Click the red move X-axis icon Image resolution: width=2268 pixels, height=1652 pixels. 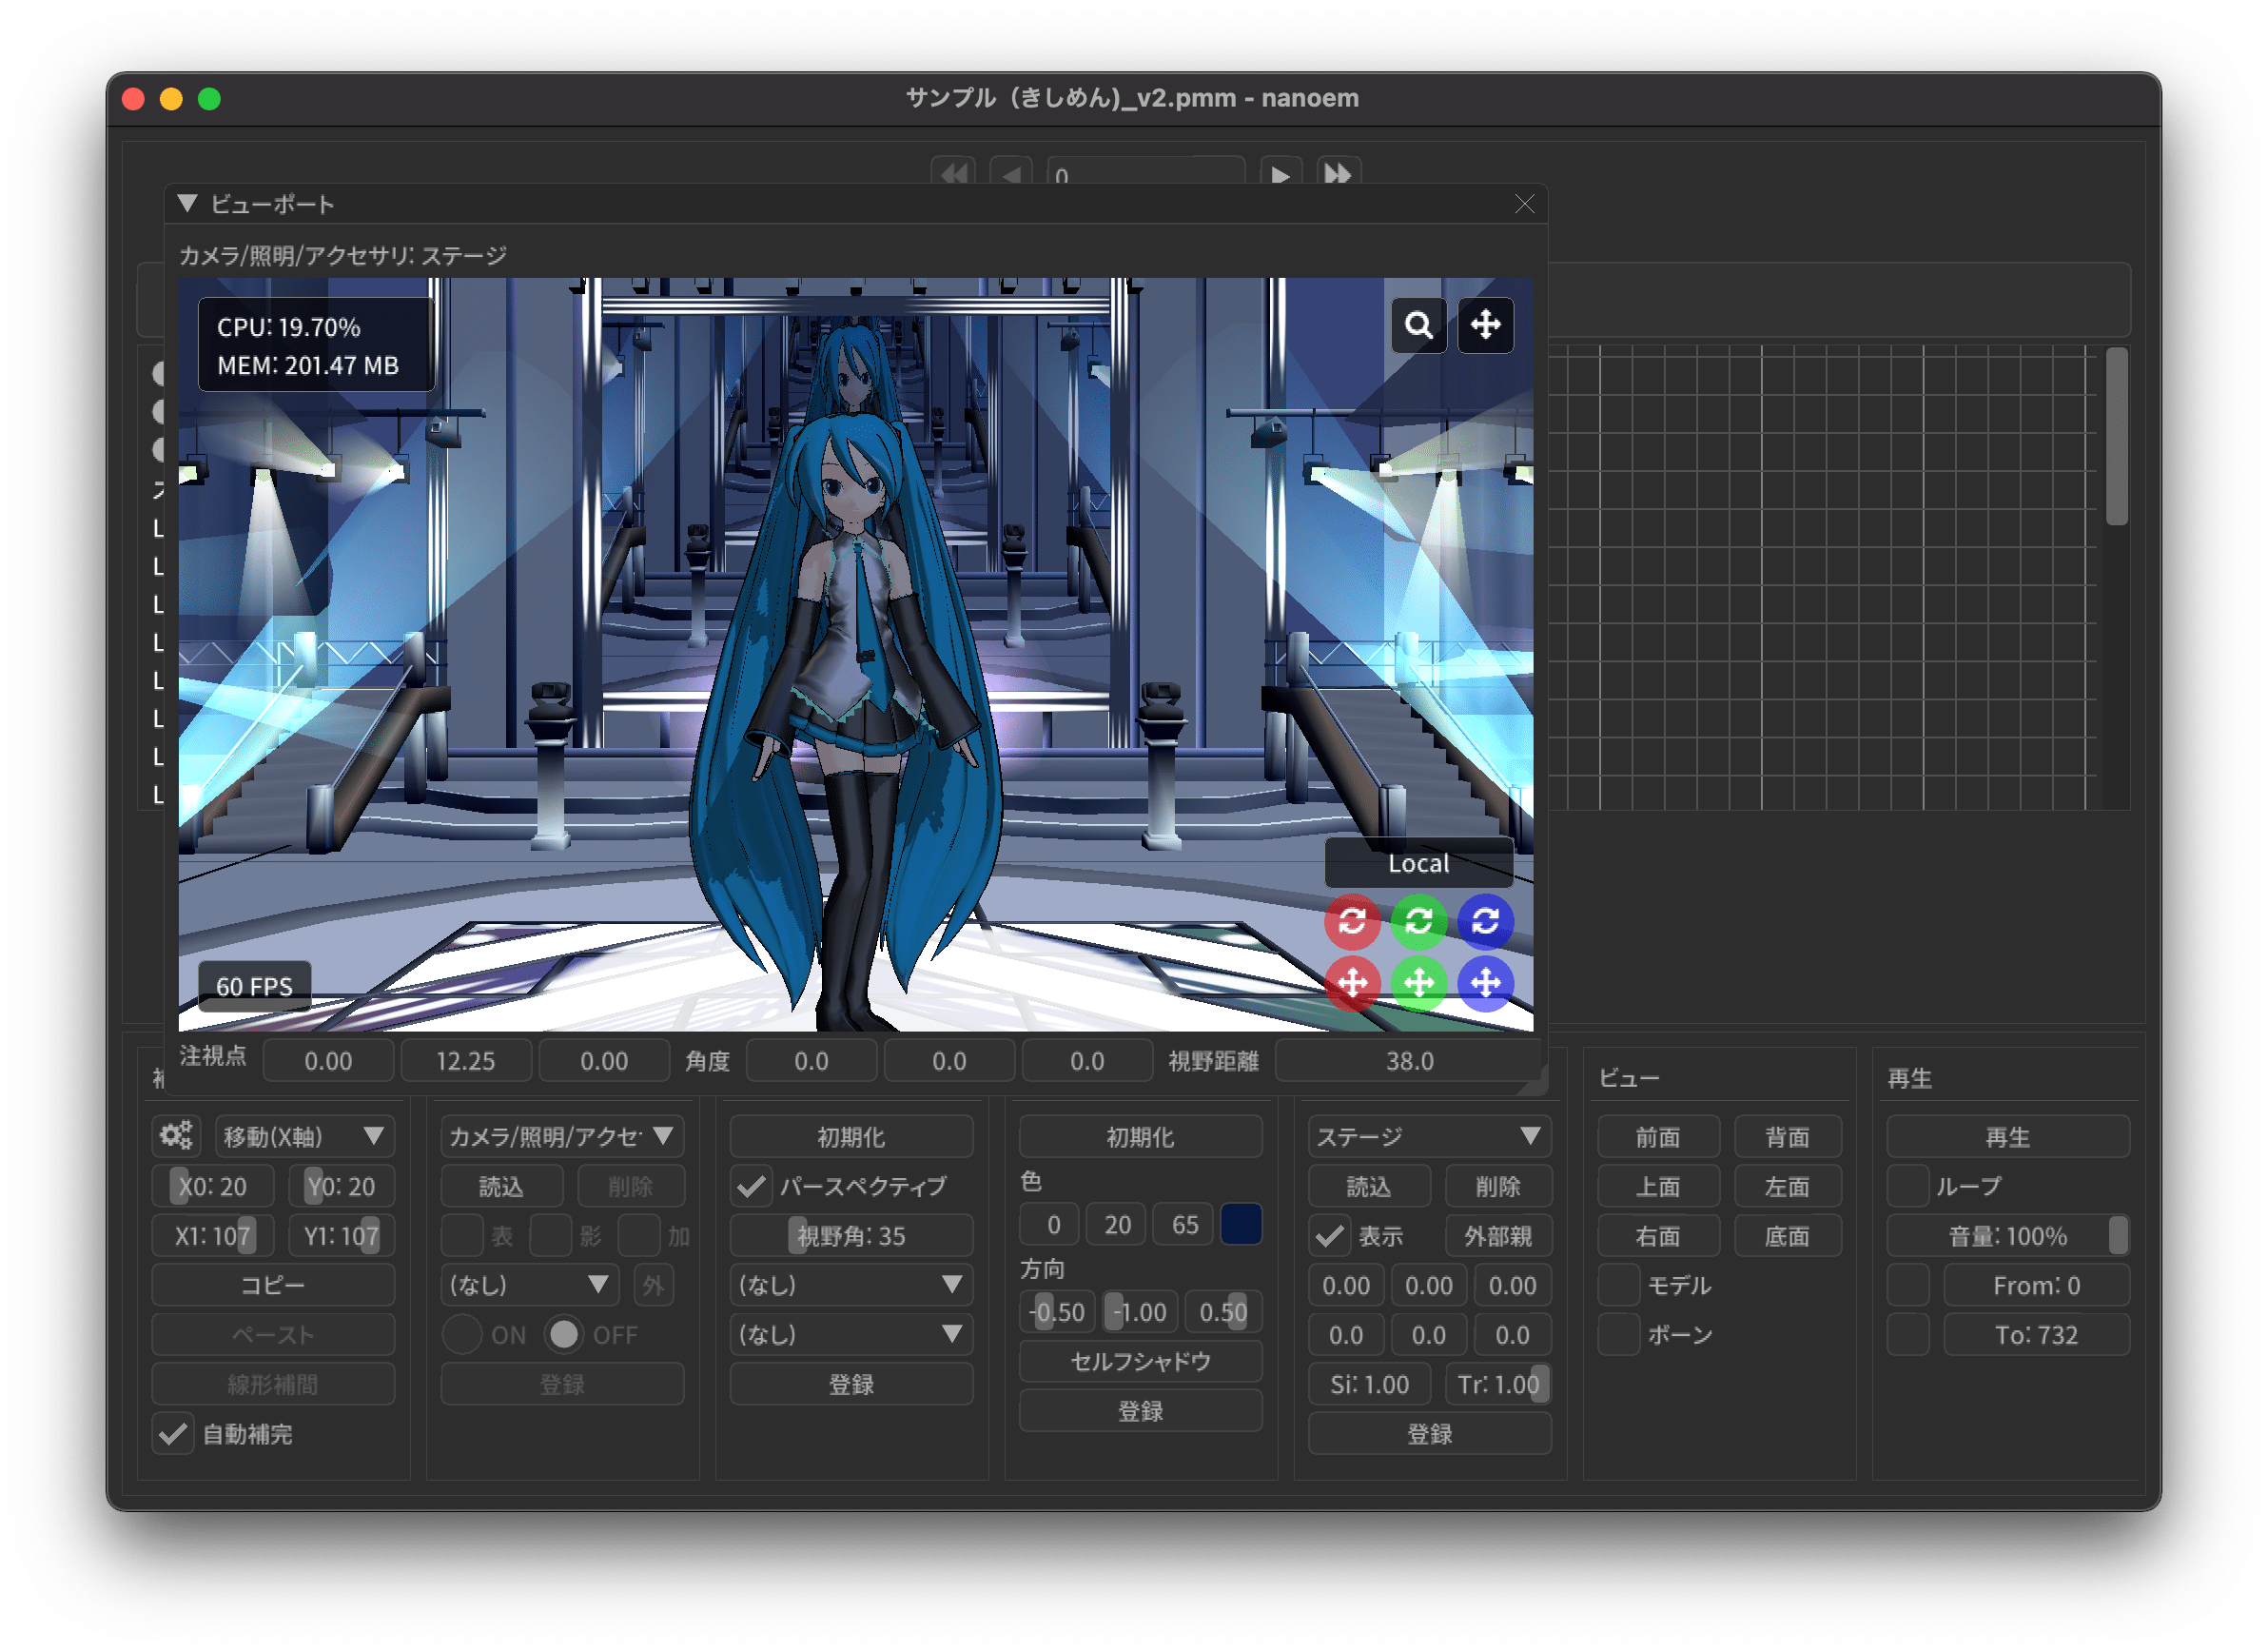pyautogui.click(x=1352, y=983)
